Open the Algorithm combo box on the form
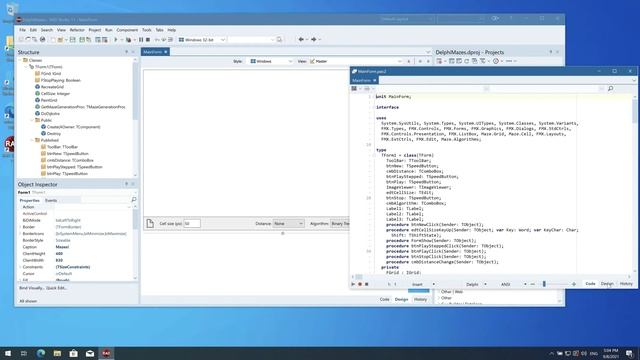This screenshot has height=360, width=640. [340, 224]
